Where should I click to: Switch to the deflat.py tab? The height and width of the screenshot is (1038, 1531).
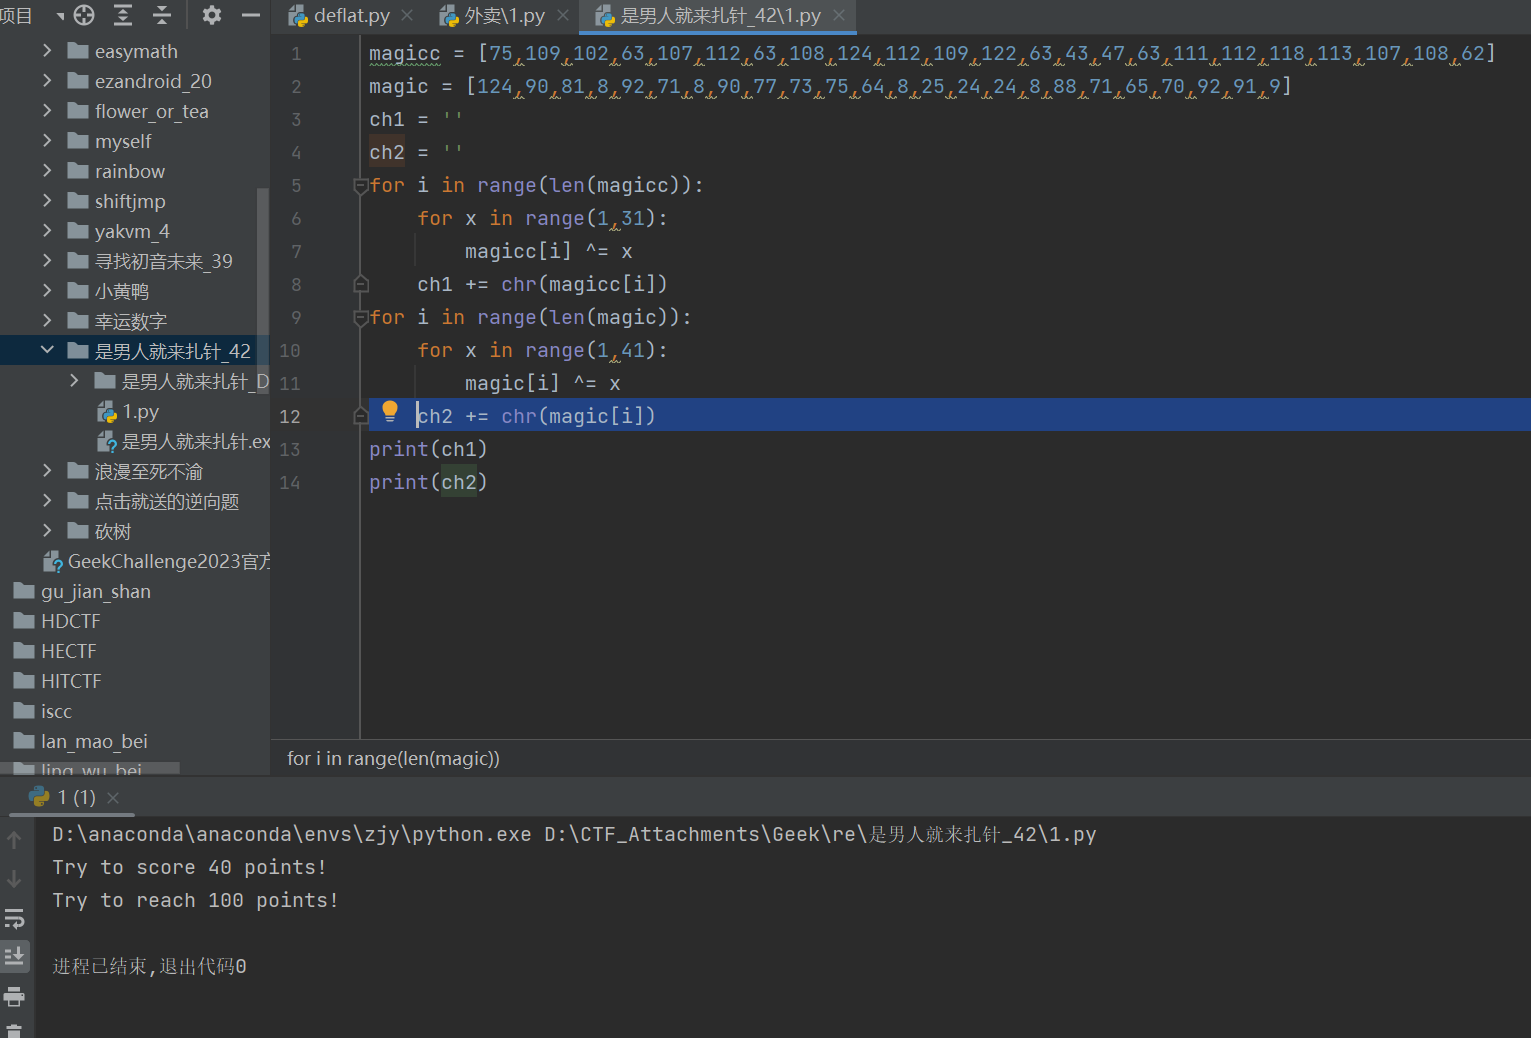pyautogui.click(x=351, y=16)
